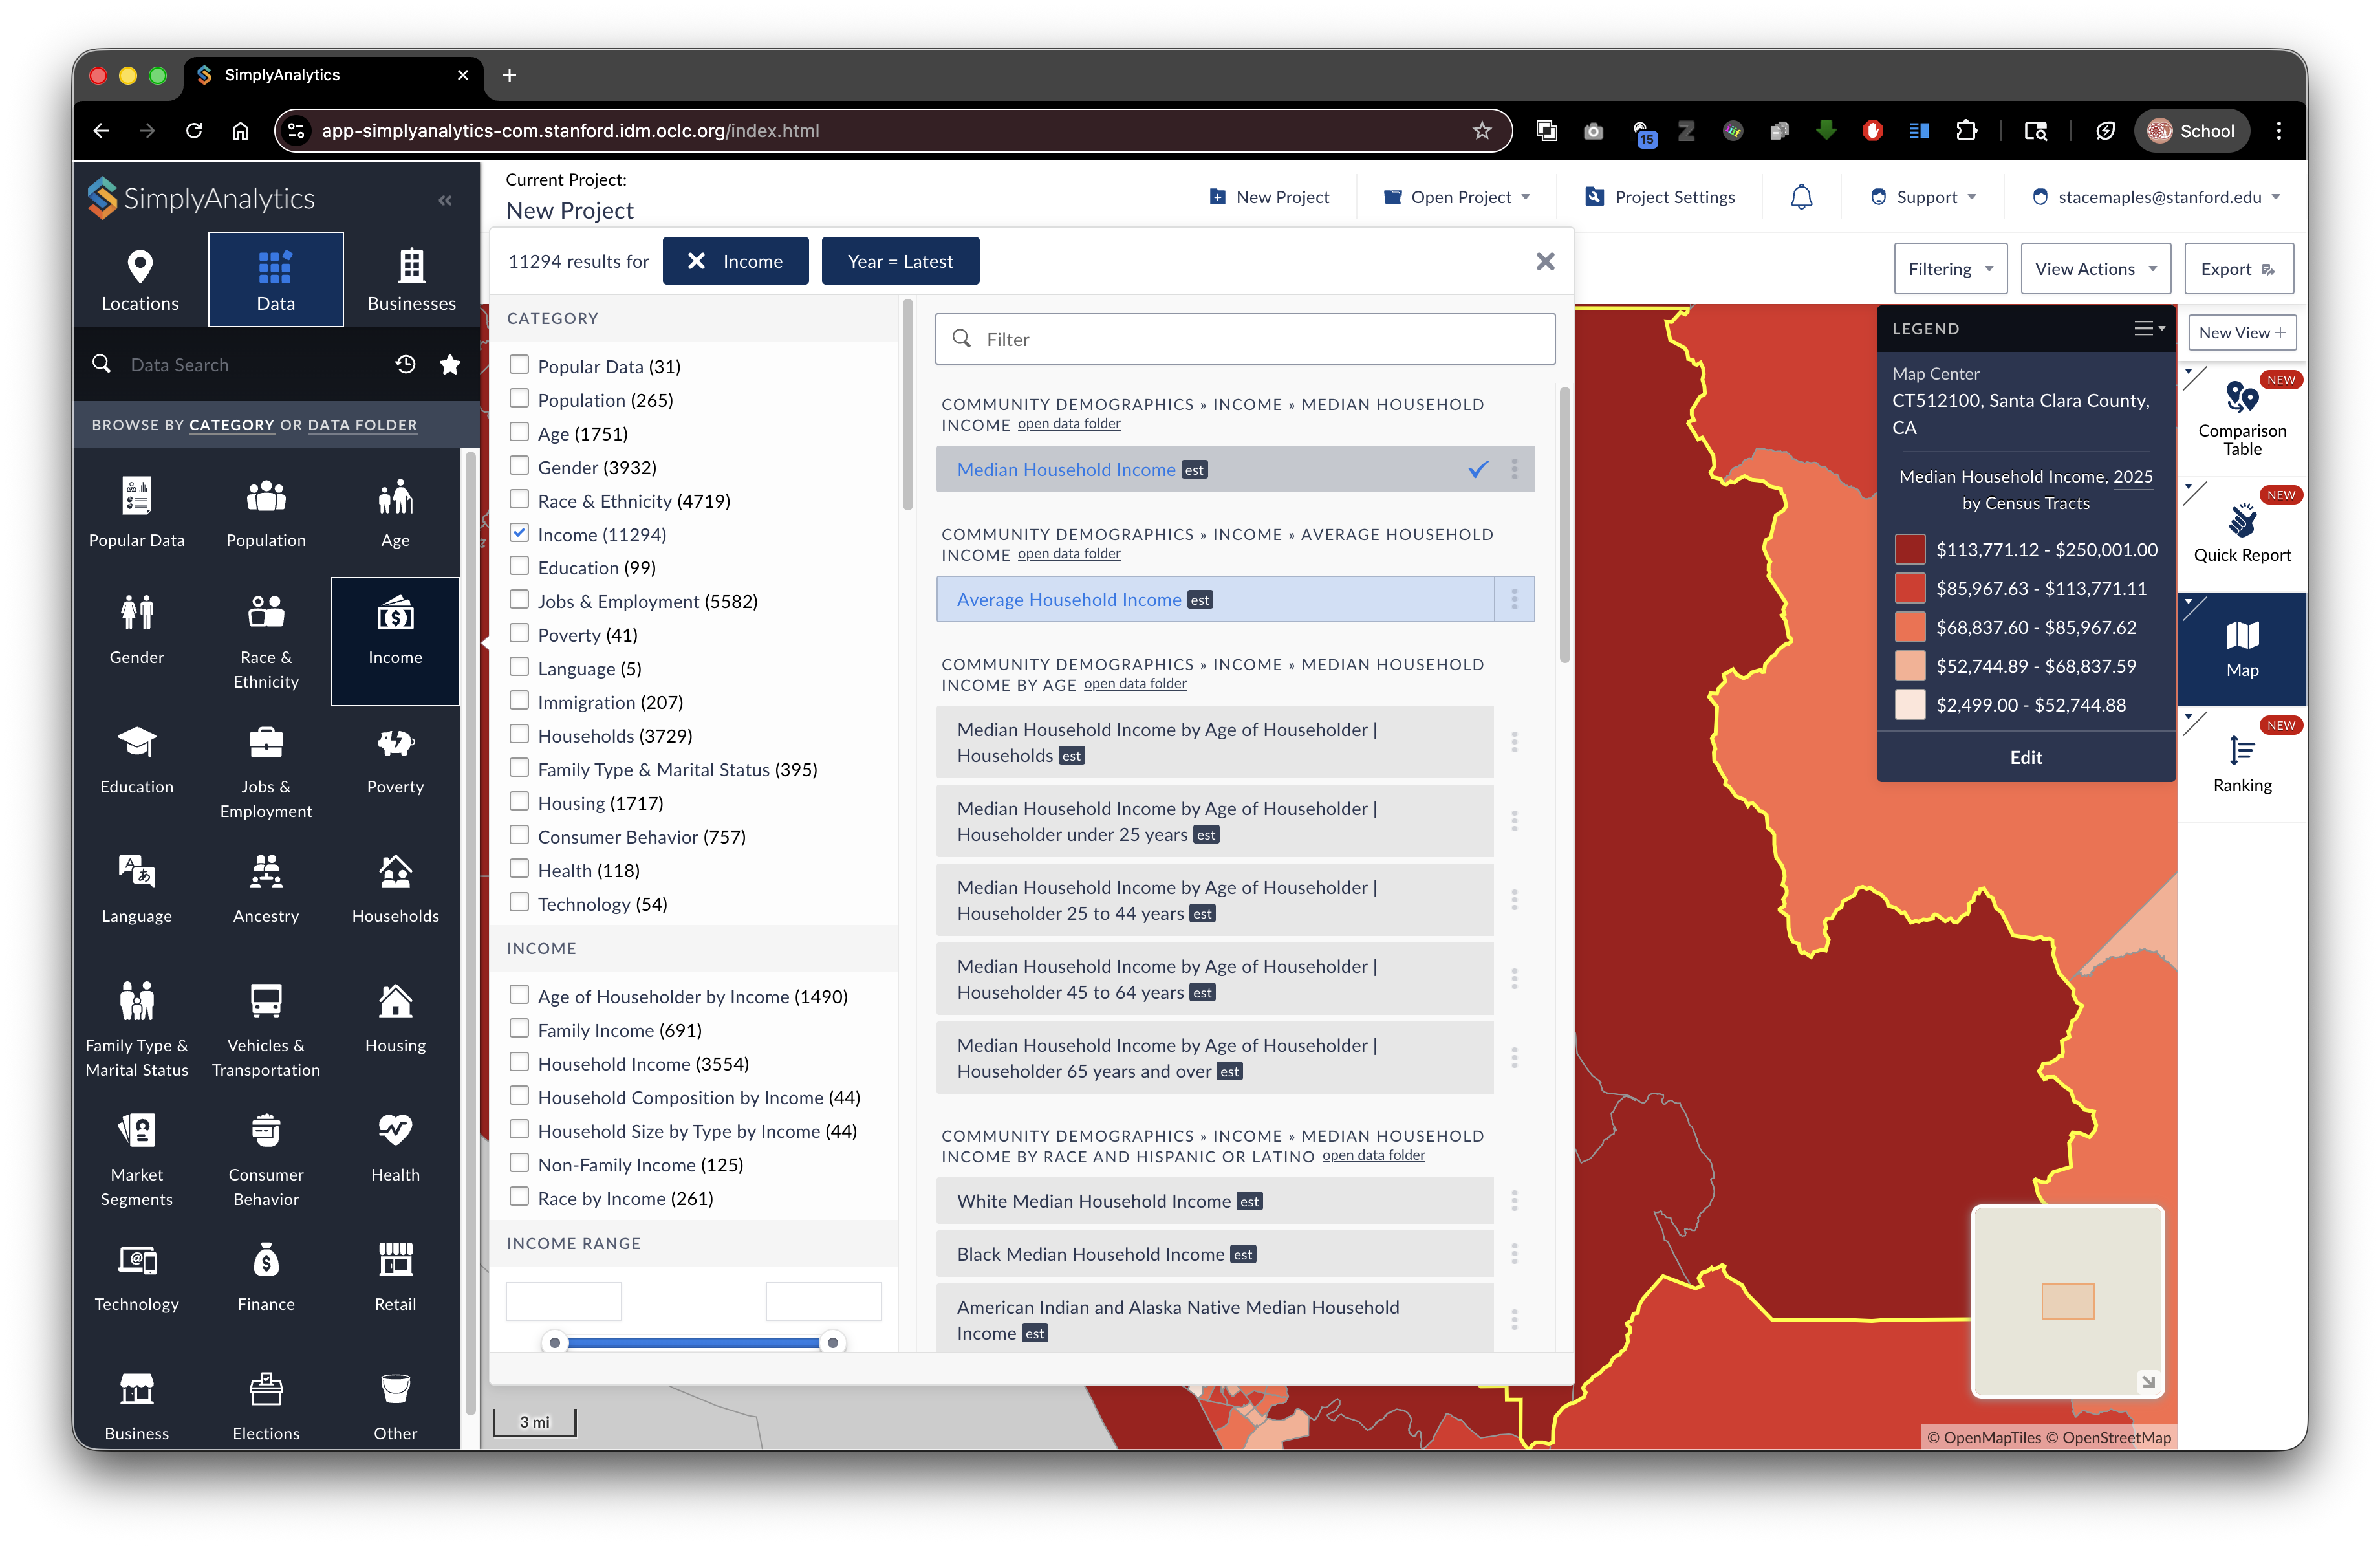Click the Edit legend button
Screen dimensions: 2380x1546
tap(2025, 757)
